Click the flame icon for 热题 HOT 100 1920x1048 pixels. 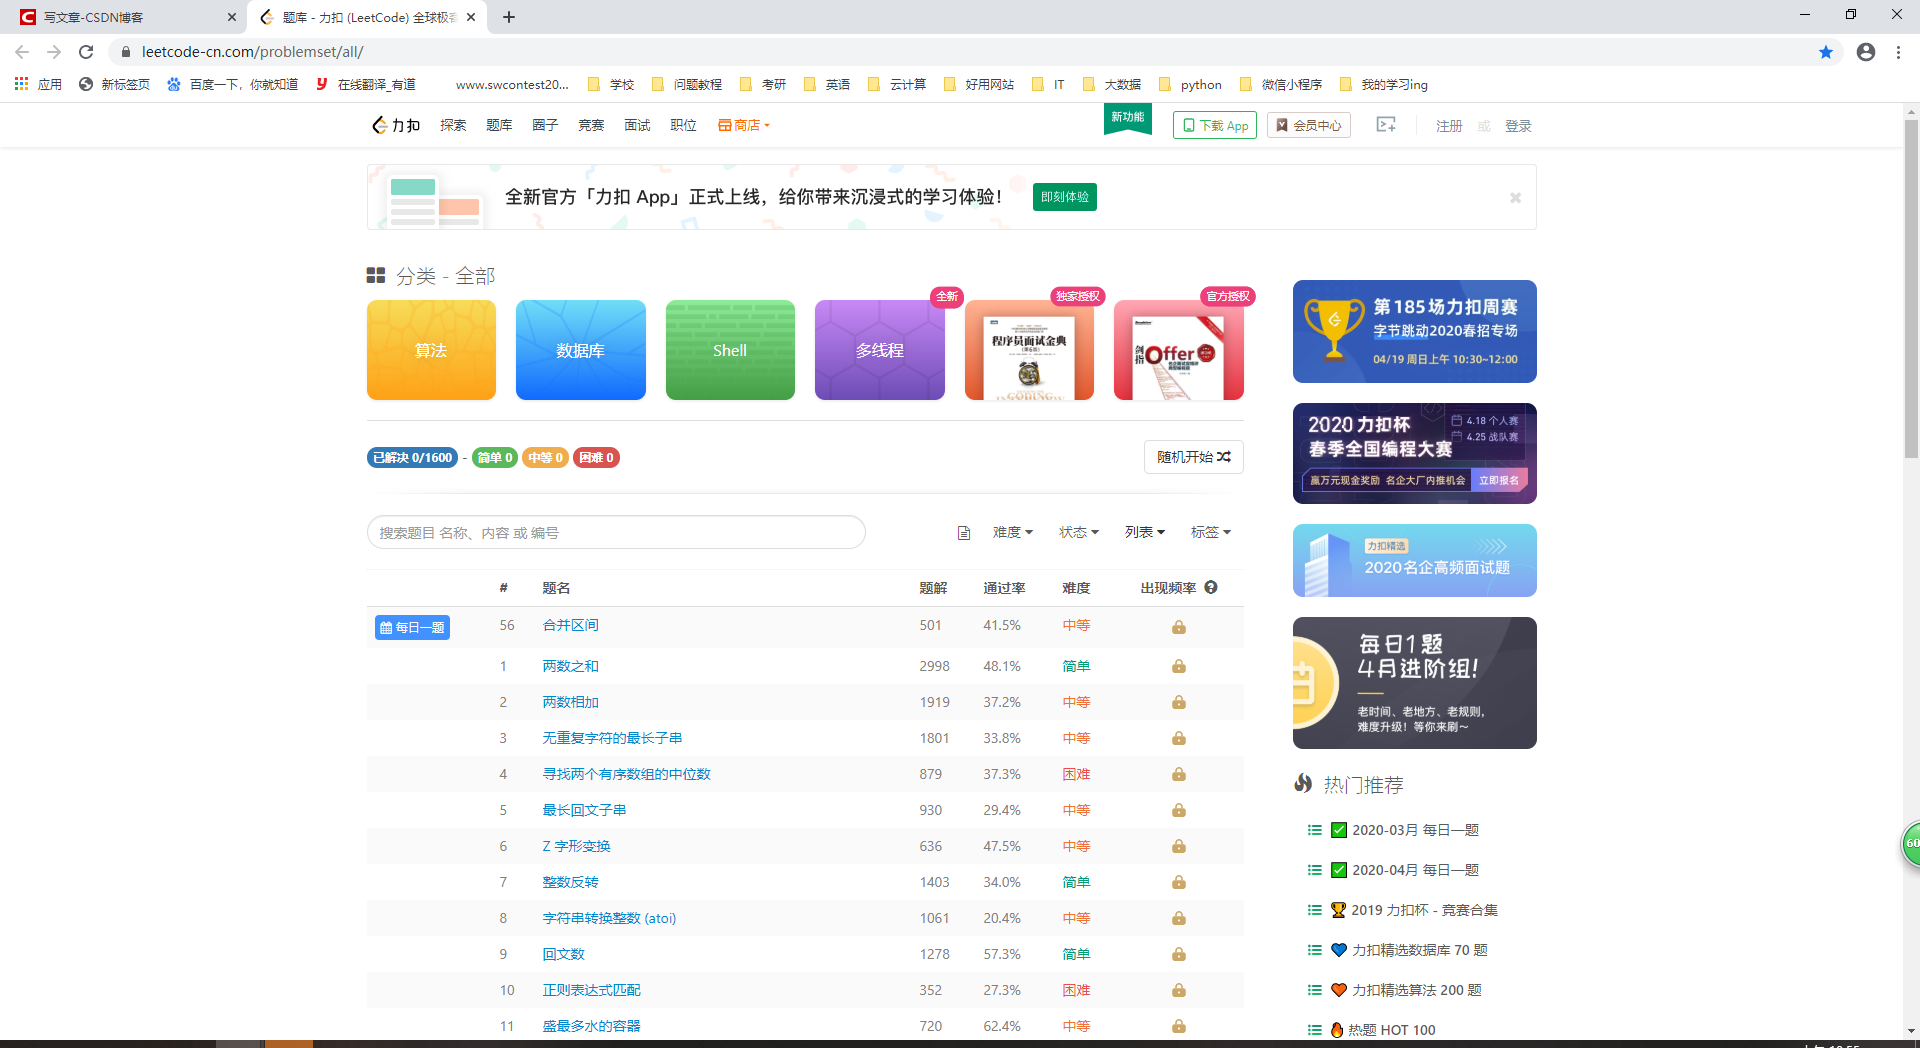click(1337, 1030)
